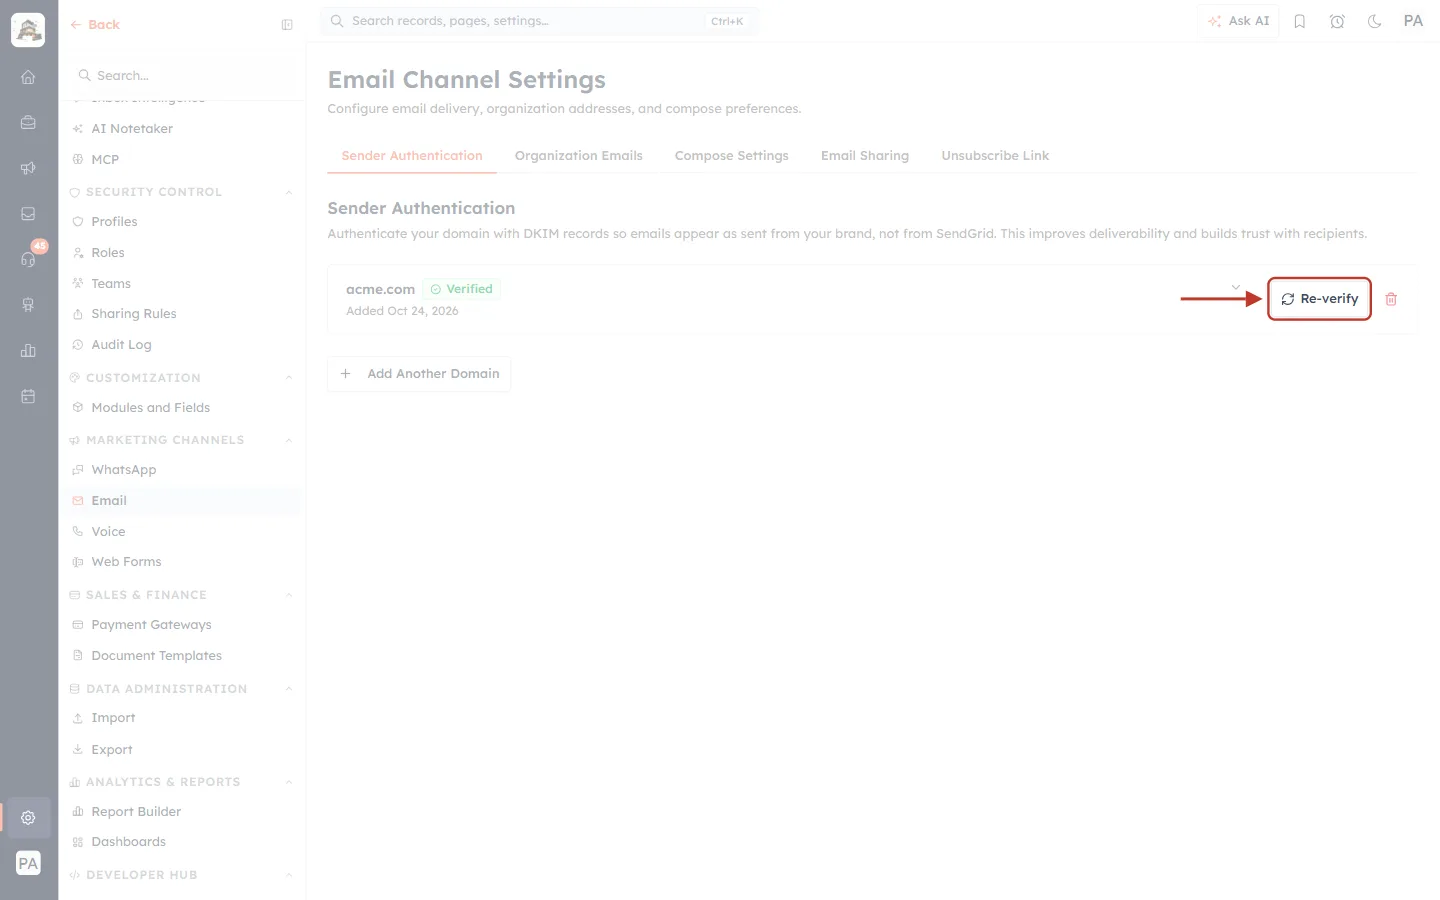This screenshot has height=900, width=1440.
Task: Open Modules and Fields settings
Action: click(150, 408)
